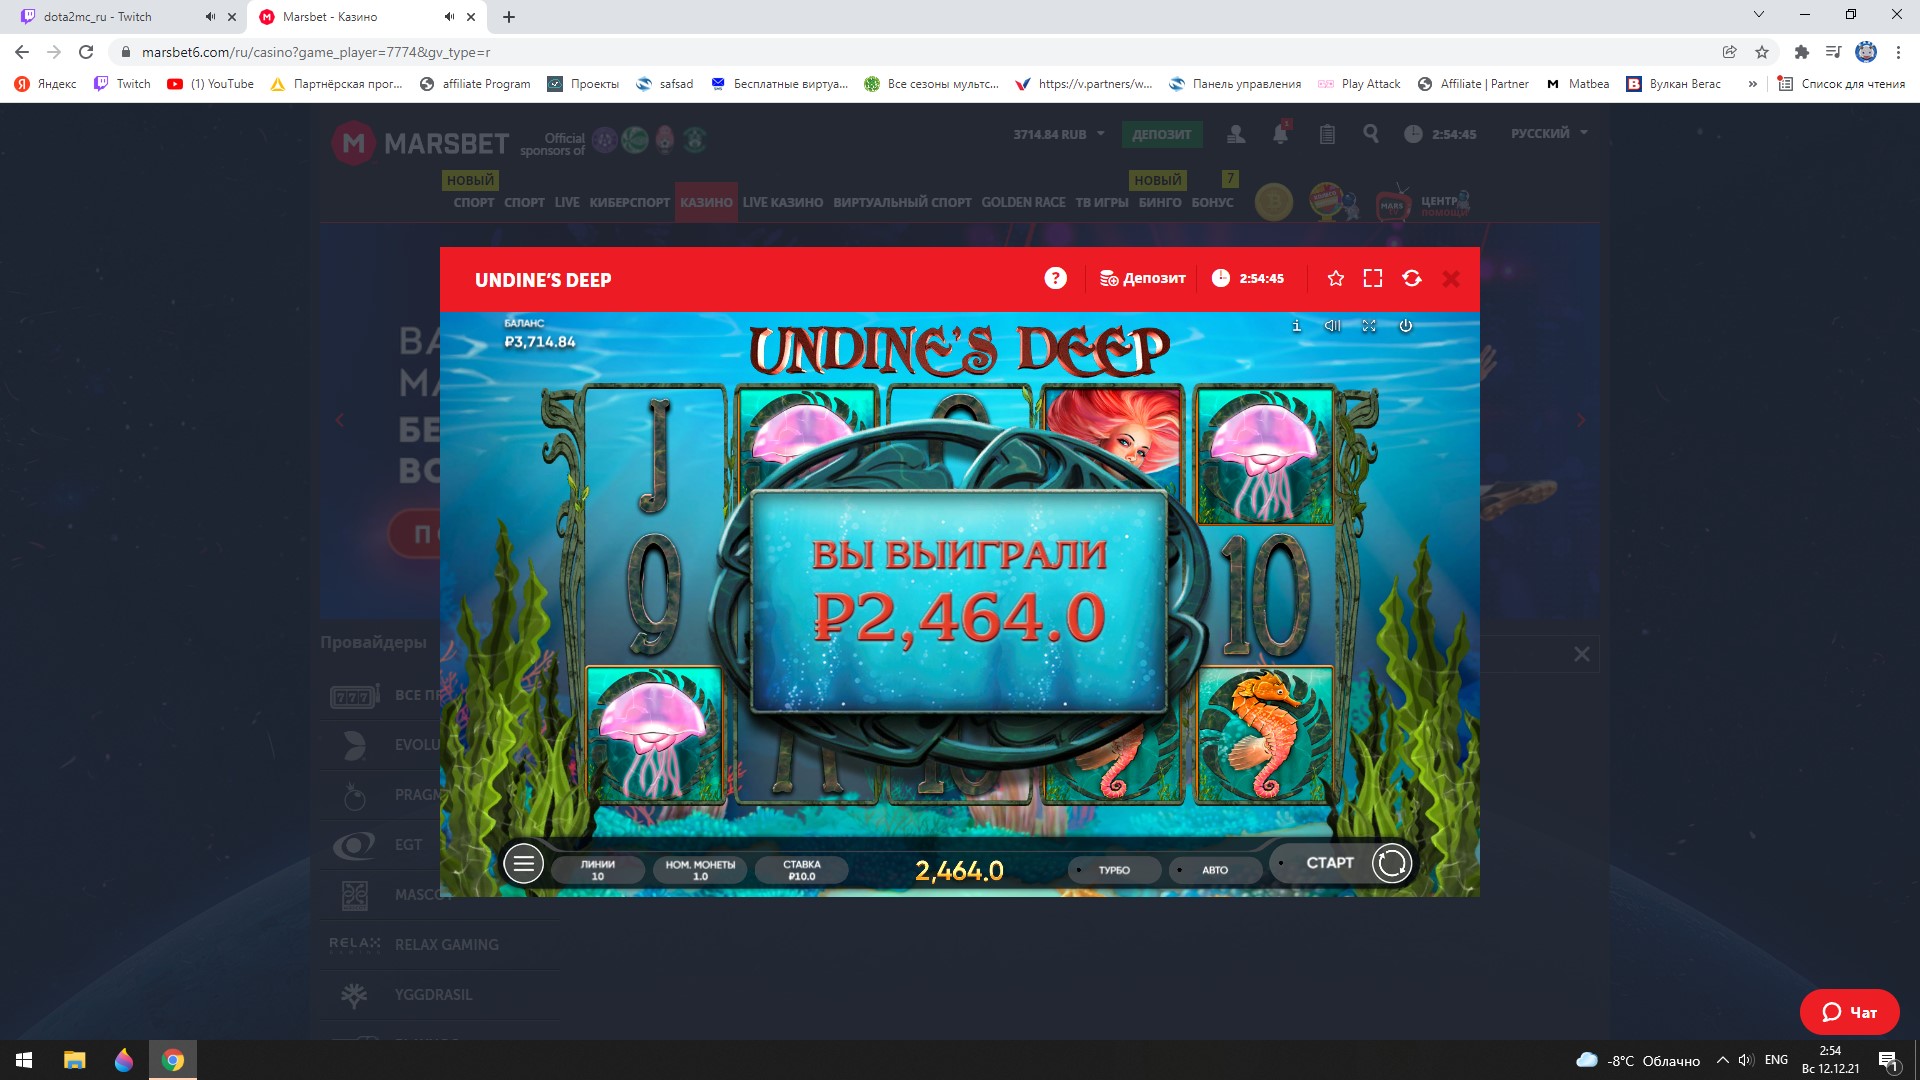Open game in fullscreen frame icon

pos(1373,278)
